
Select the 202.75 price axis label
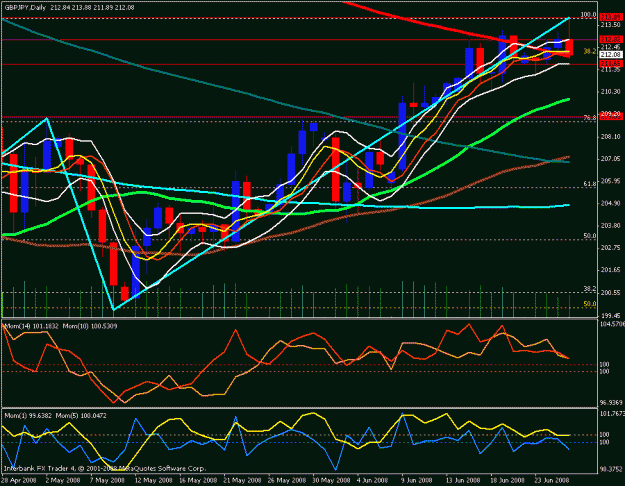pyautogui.click(x=610, y=248)
